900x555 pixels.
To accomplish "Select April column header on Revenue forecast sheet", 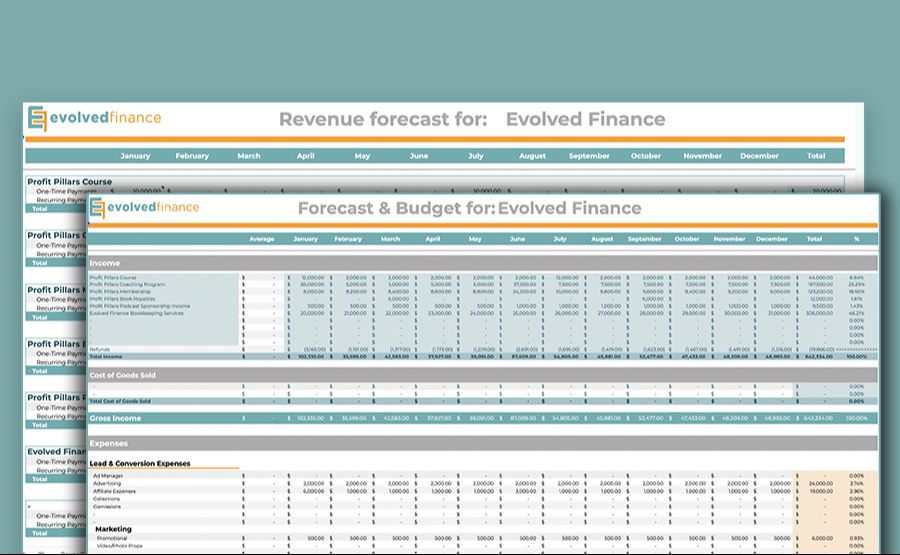I will (305, 156).
